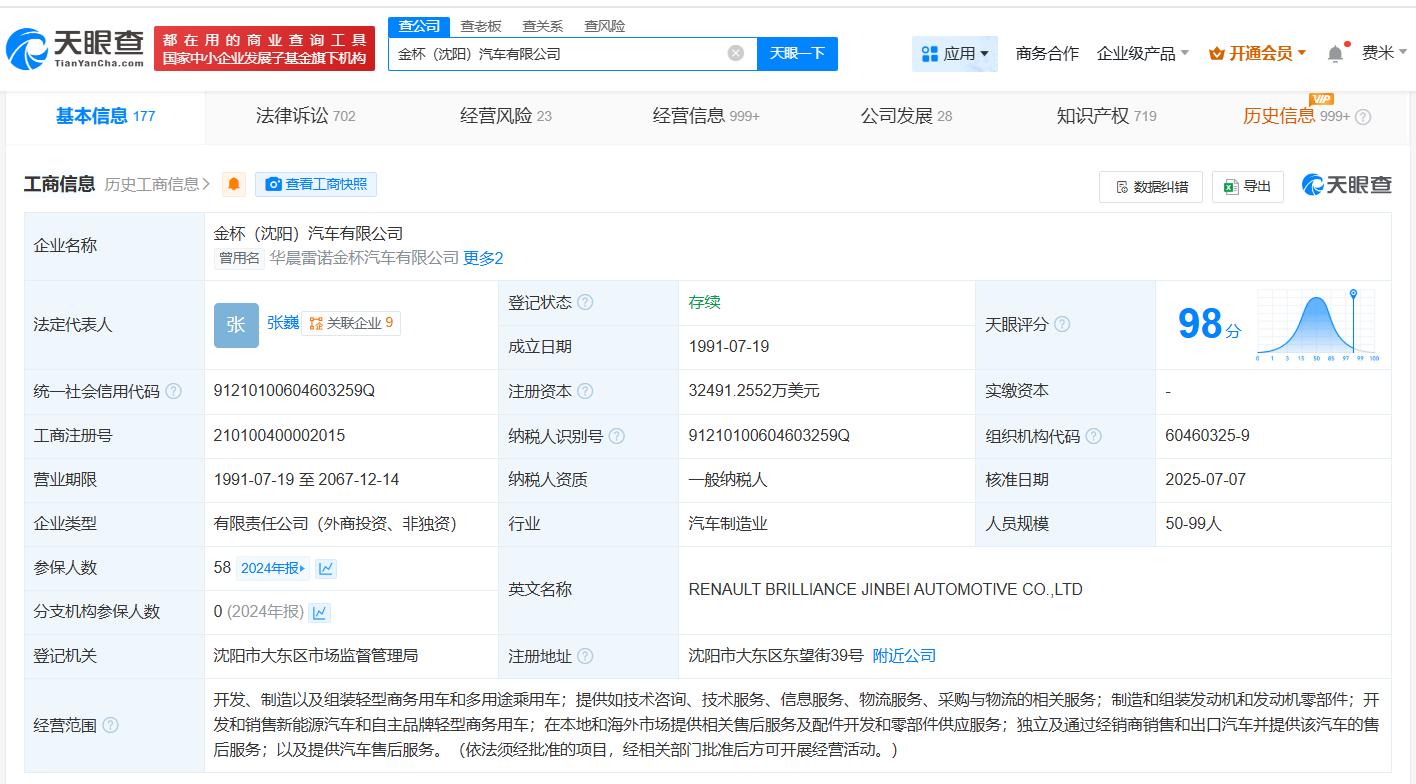Viewport: 1416px width, 784px height.
Task: Click organization code 60460325-9
Action: [1207, 436]
